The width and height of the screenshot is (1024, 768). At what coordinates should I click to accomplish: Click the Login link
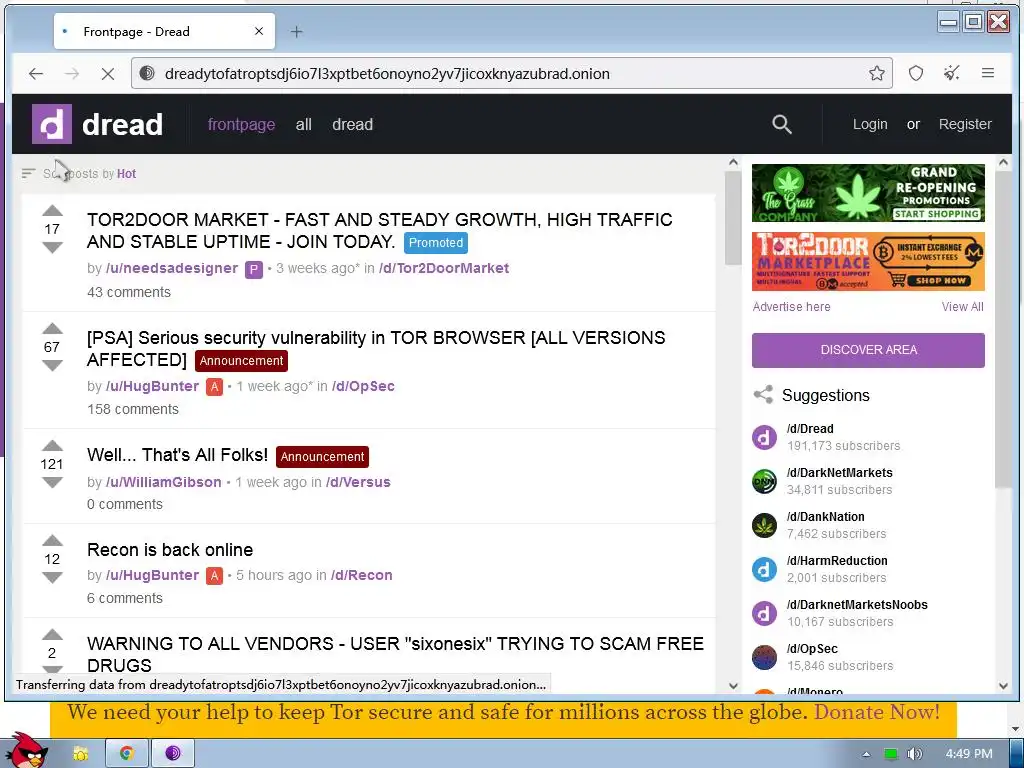pyautogui.click(x=870, y=124)
